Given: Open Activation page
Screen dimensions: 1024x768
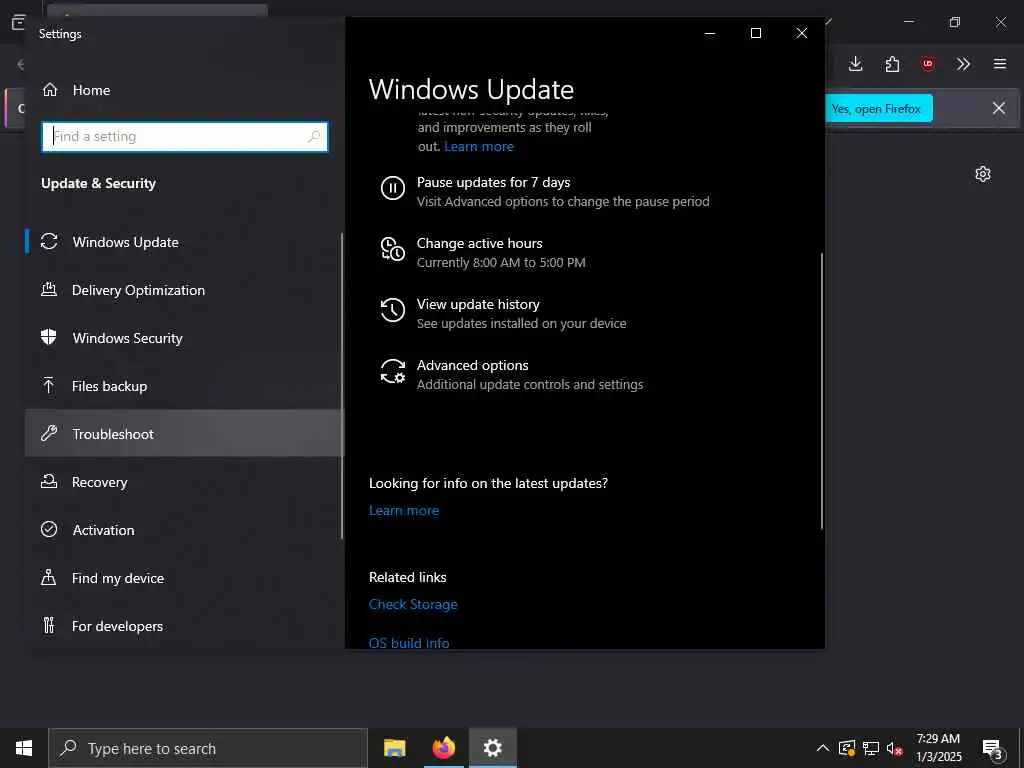Looking at the screenshot, I should (x=183, y=530).
